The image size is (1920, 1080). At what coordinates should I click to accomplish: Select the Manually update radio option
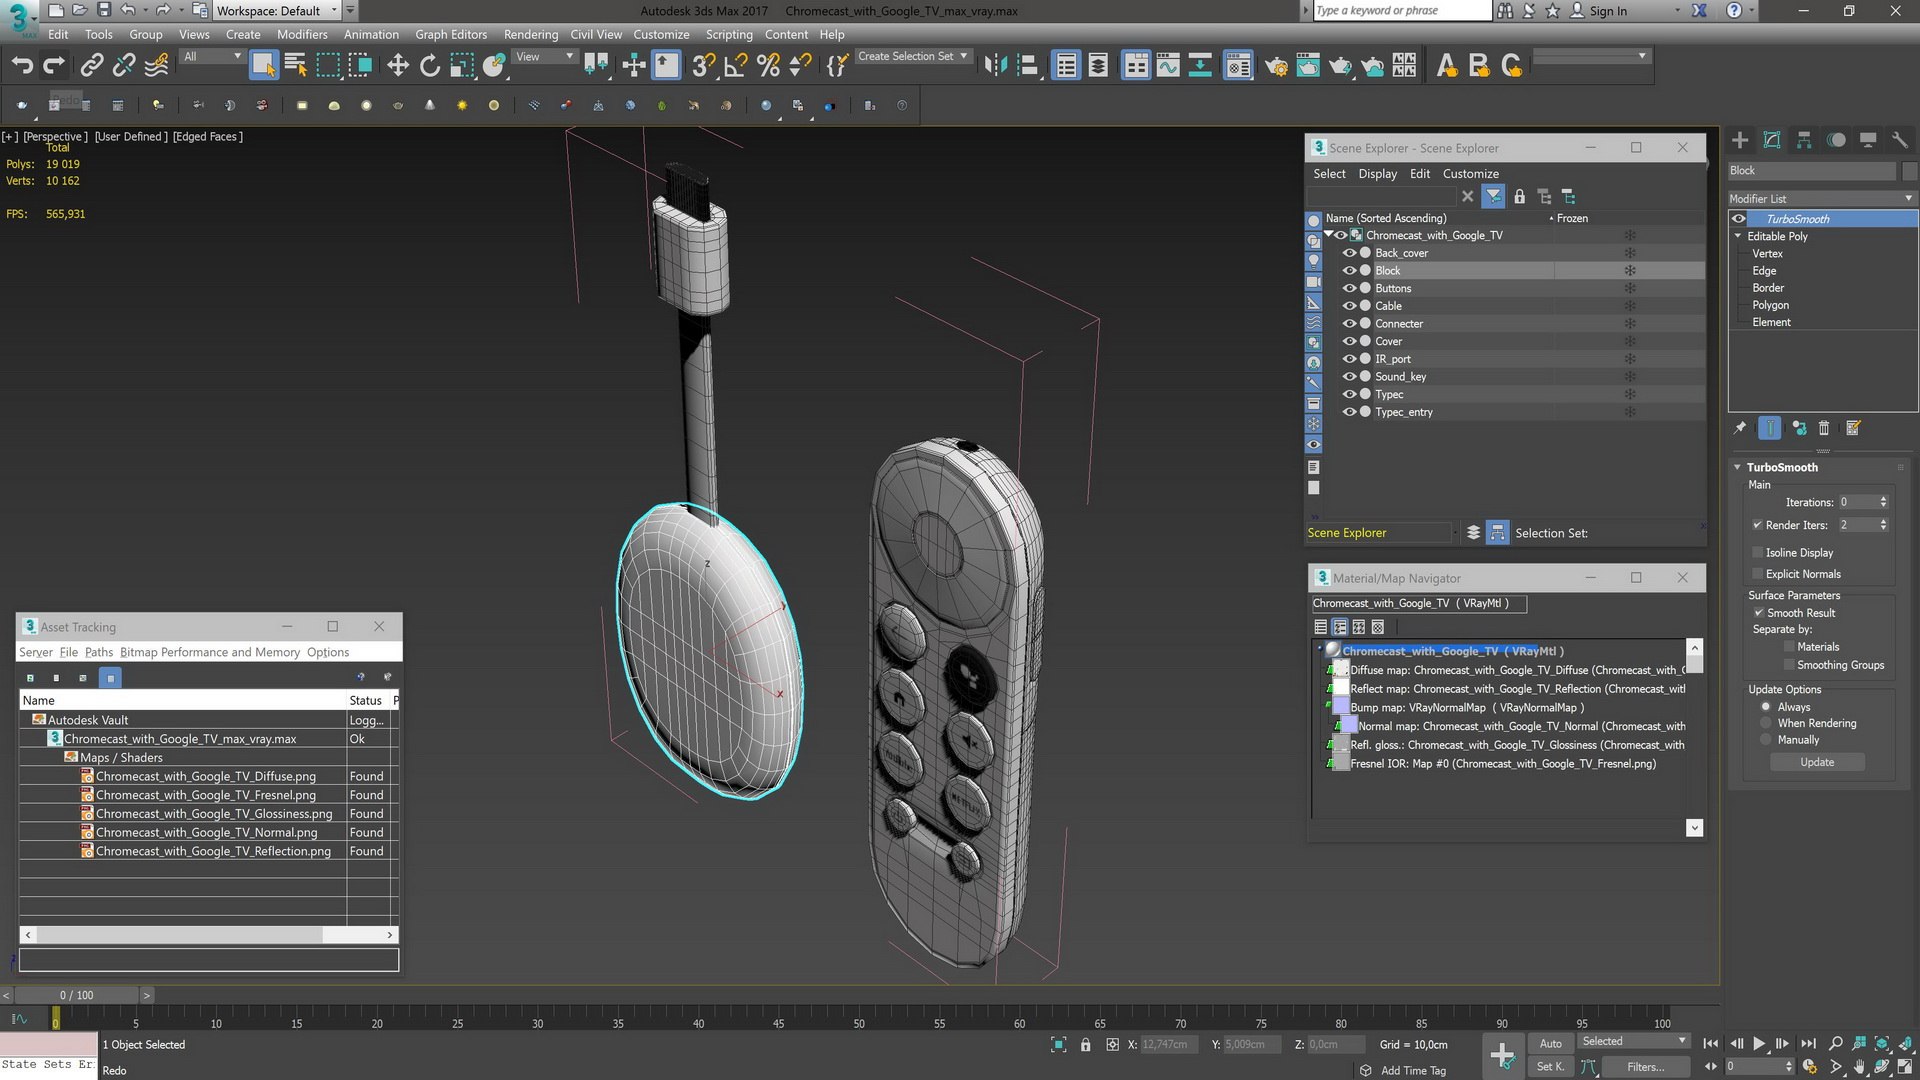[1766, 740]
